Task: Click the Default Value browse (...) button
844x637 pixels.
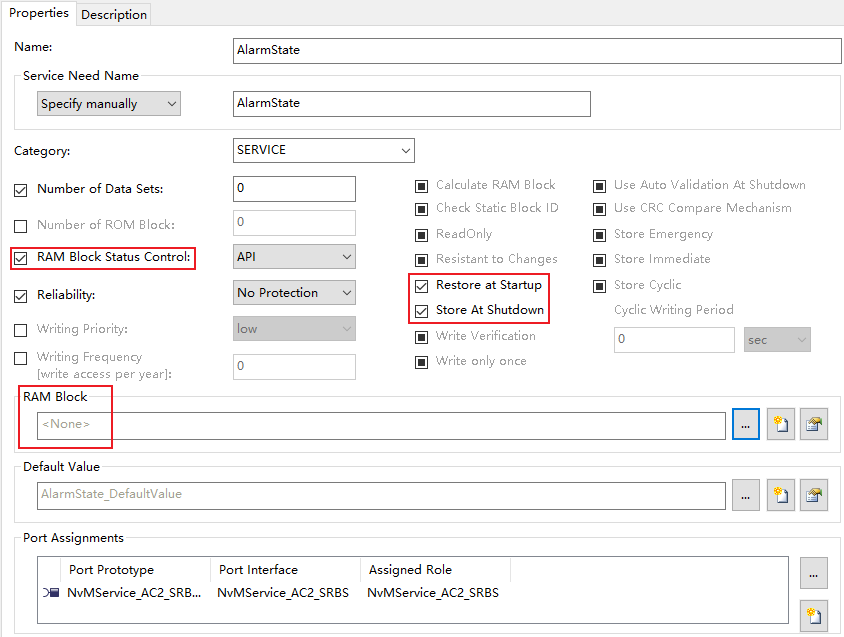Action: click(745, 495)
